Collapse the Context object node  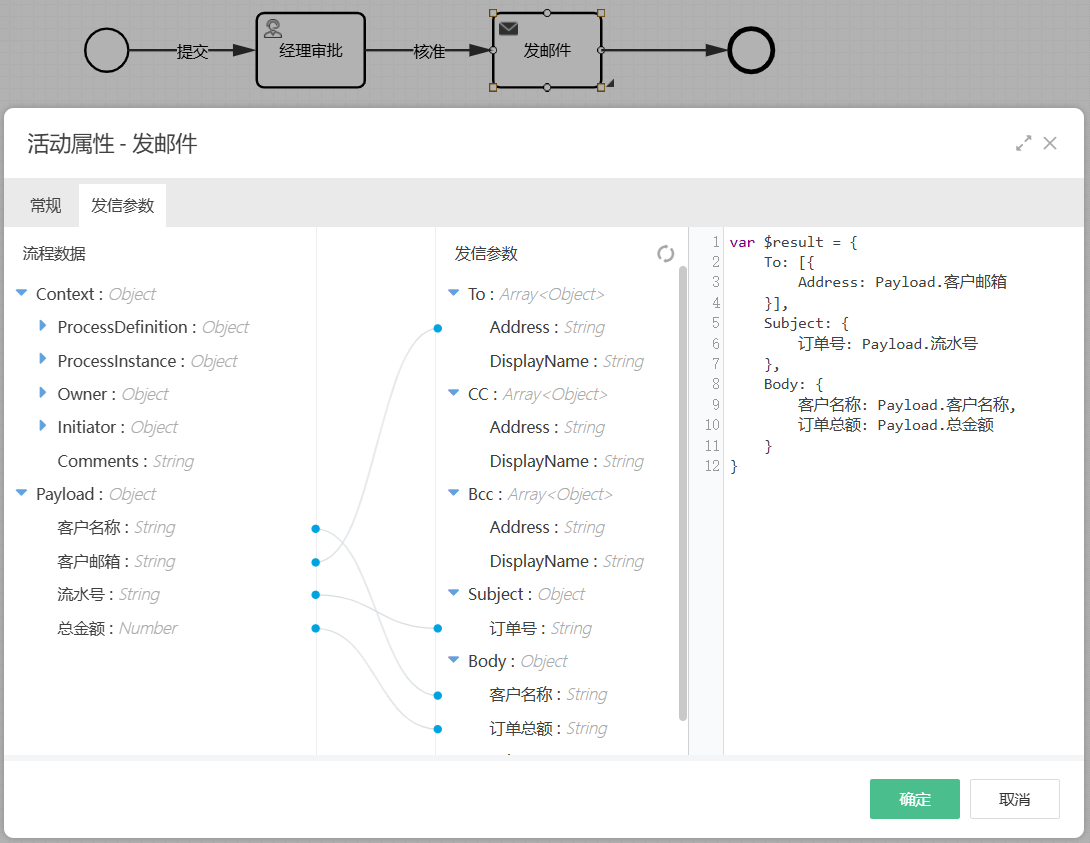pyautogui.click(x=22, y=294)
